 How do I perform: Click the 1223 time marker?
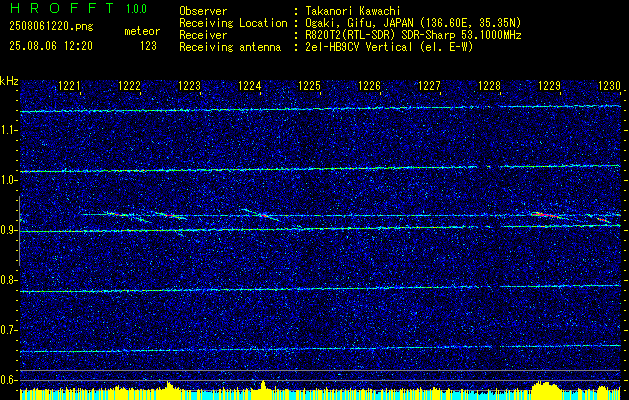[189, 86]
